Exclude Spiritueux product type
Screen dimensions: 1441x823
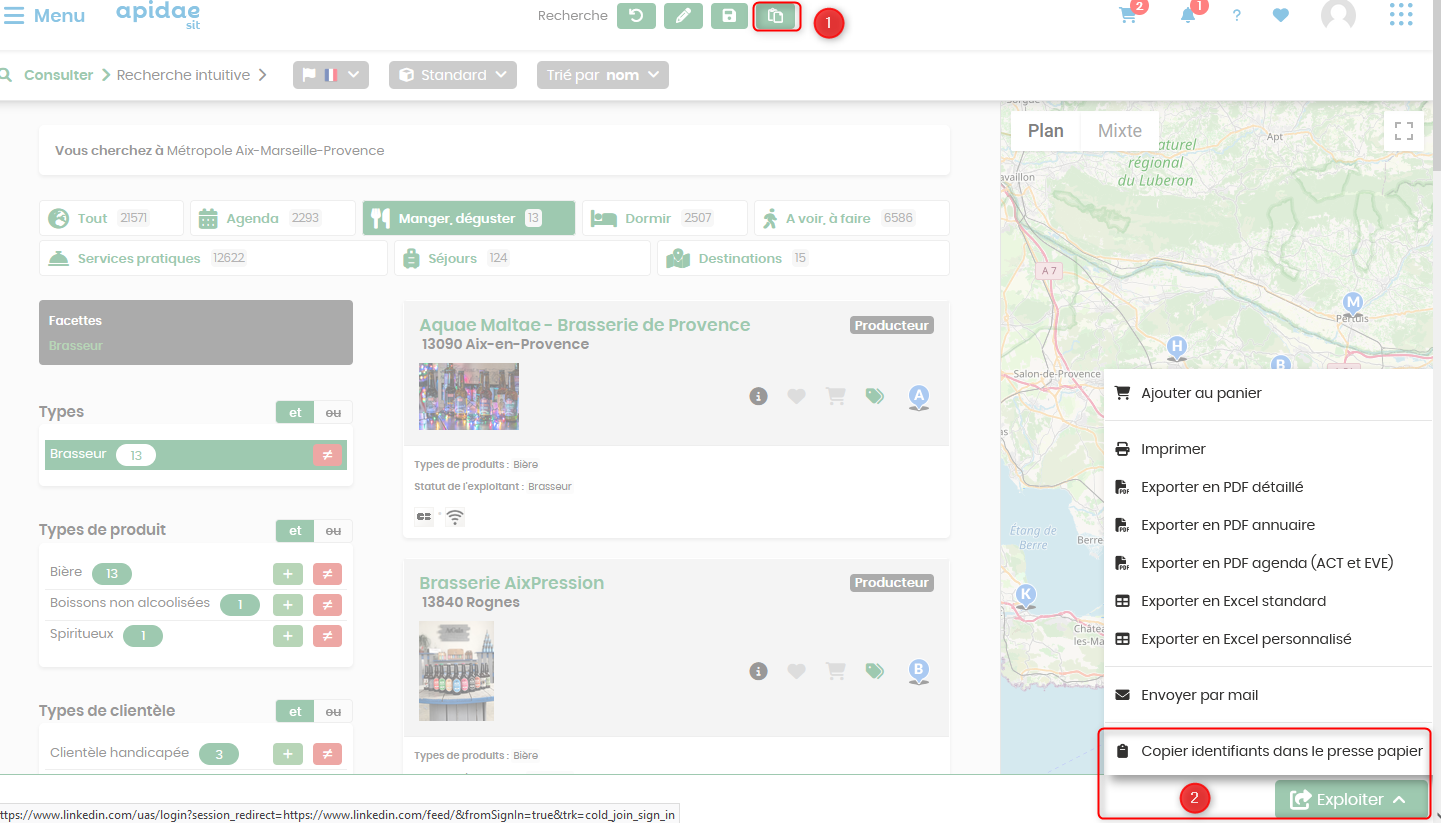pyautogui.click(x=327, y=636)
